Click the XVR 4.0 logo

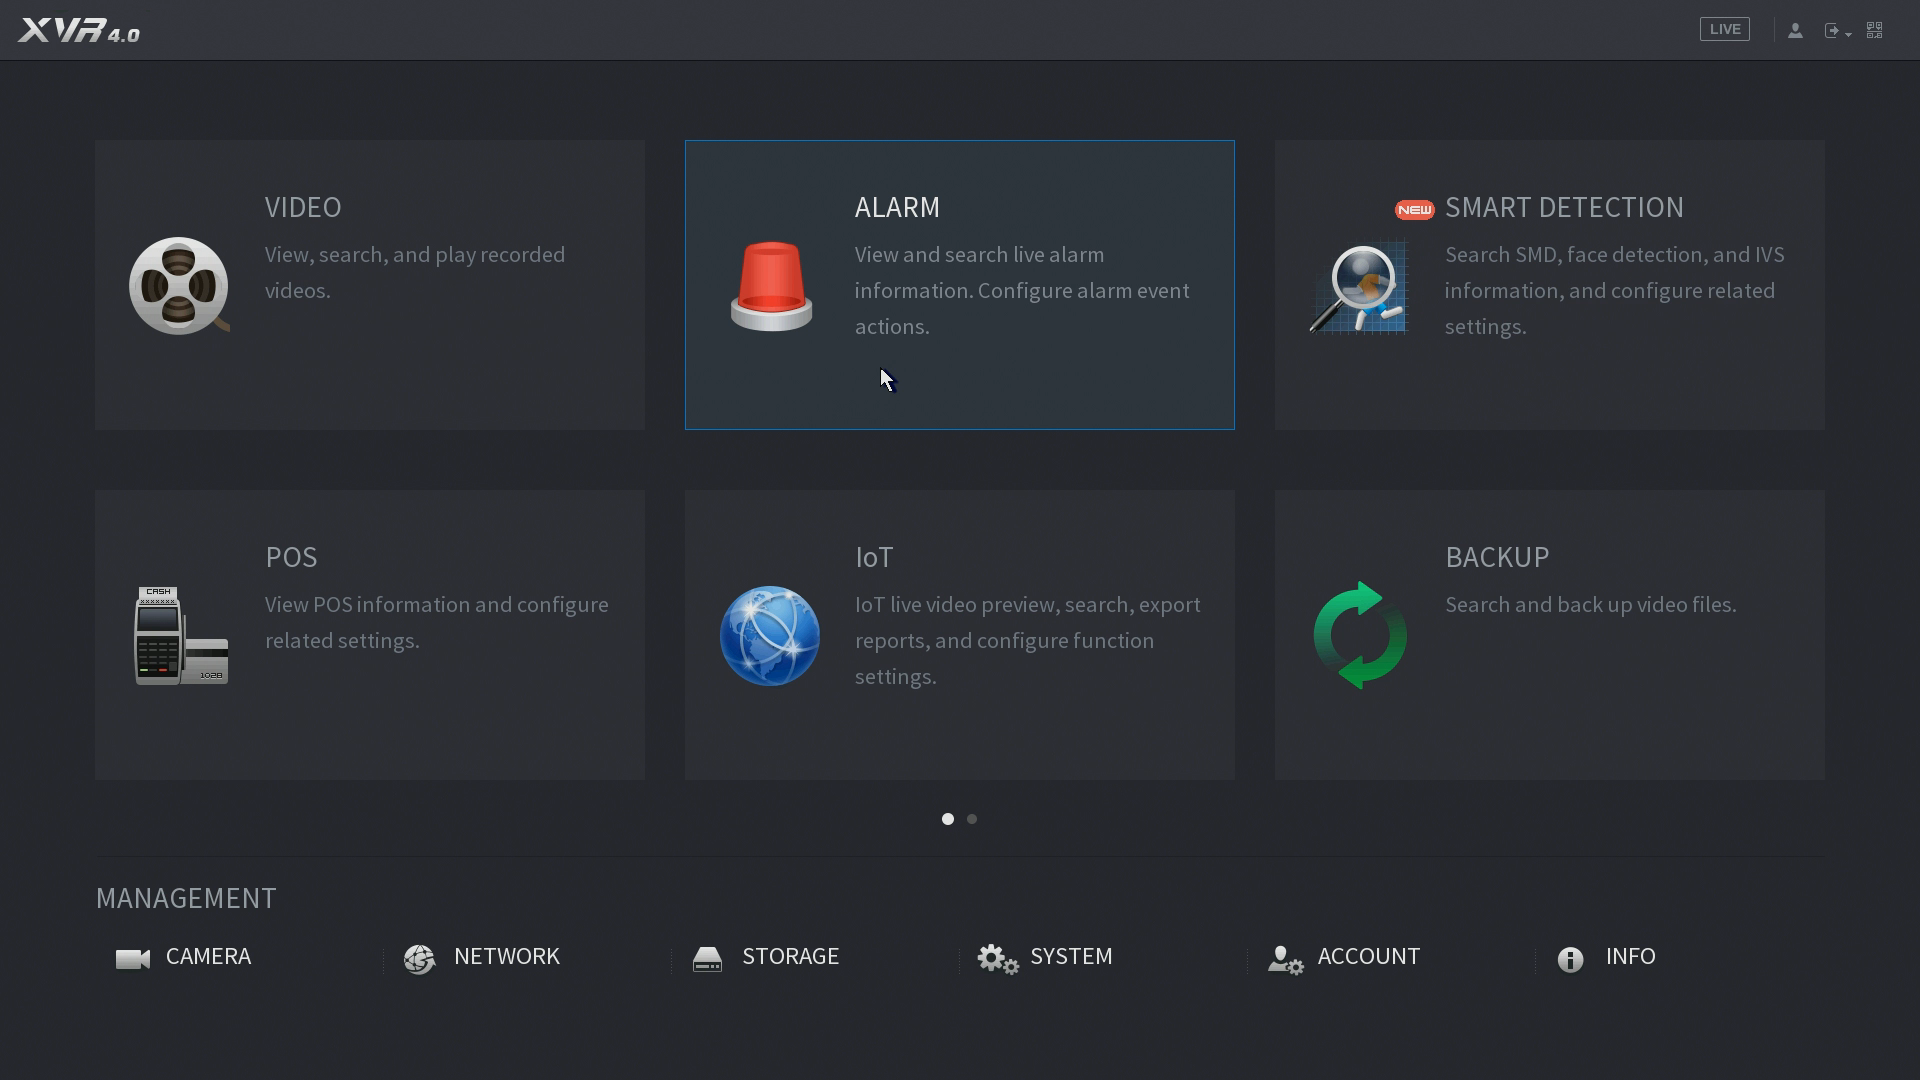[79, 30]
